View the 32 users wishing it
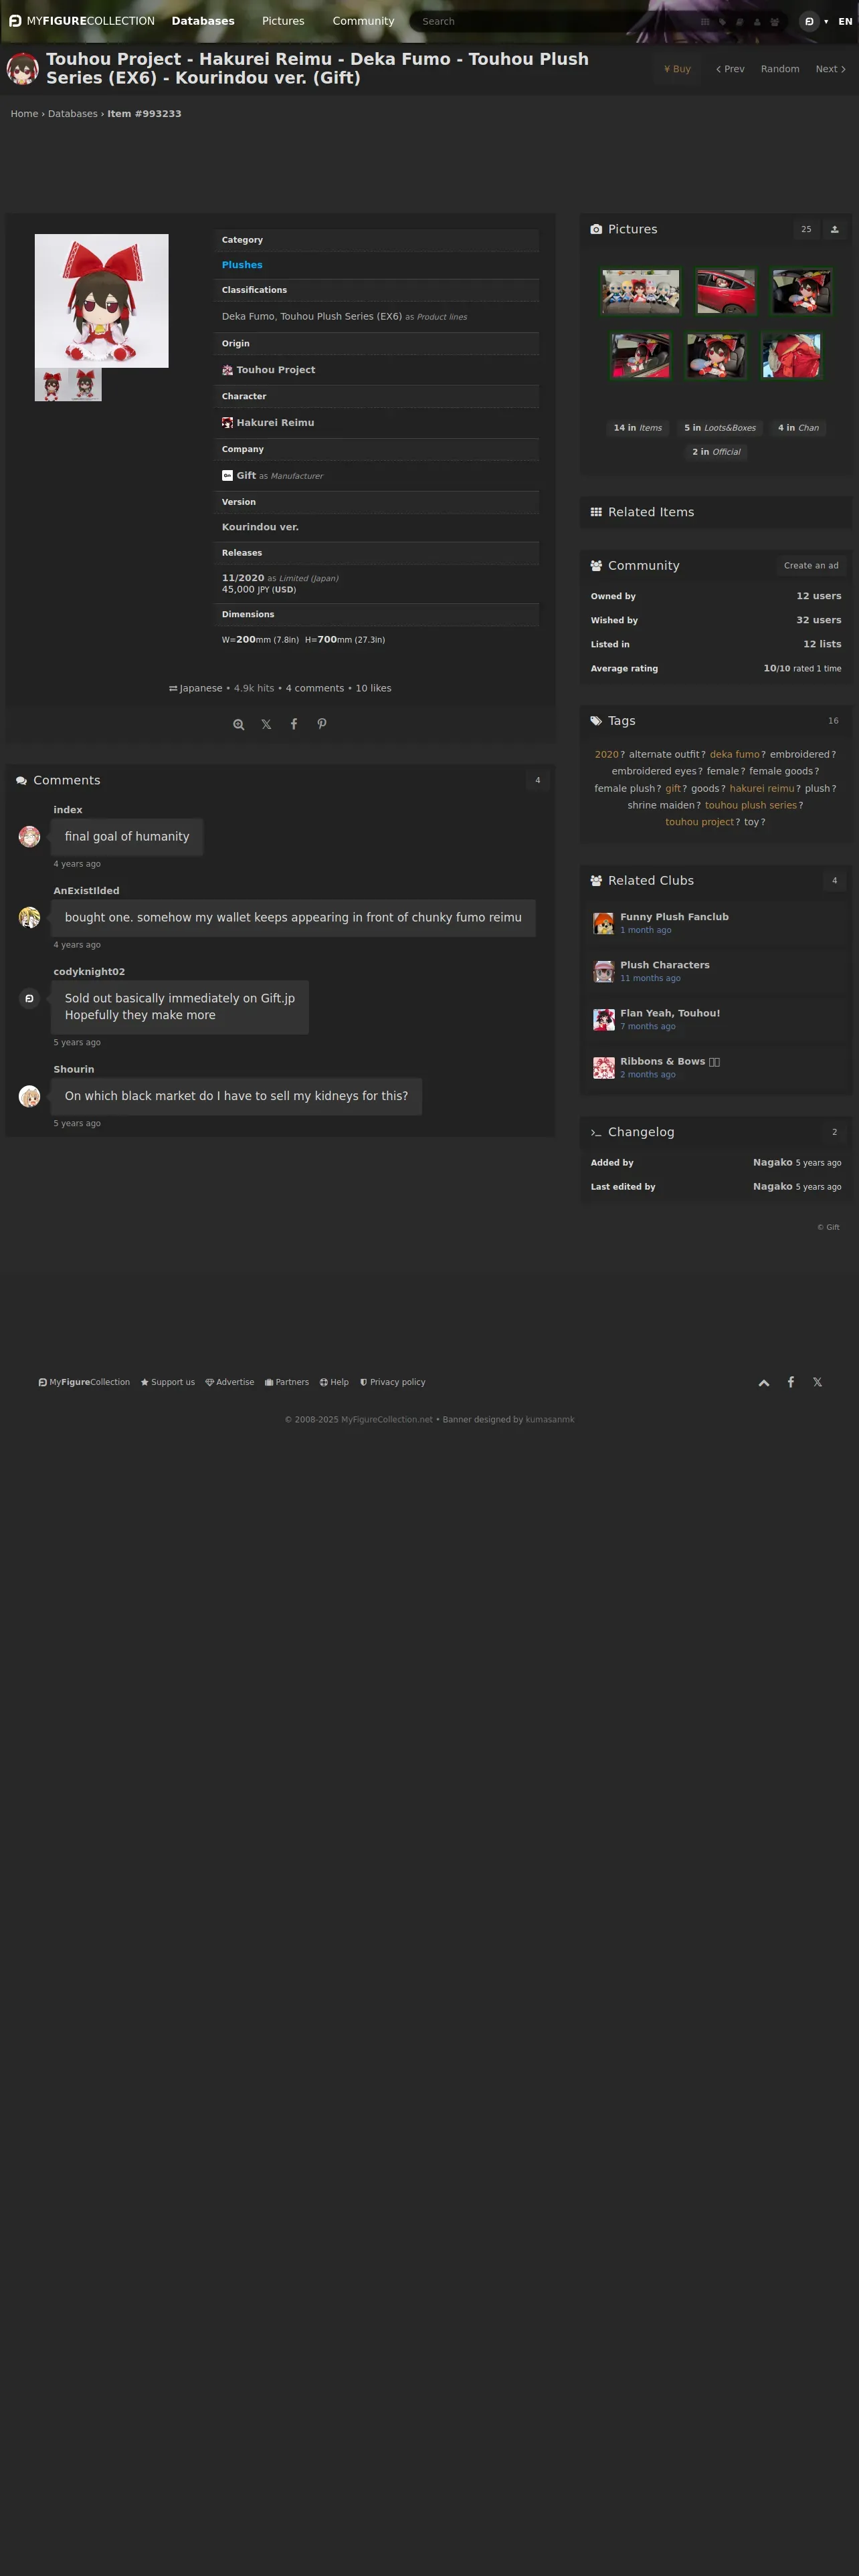The width and height of the screenshot is (859, 2576). coord(818,620)
